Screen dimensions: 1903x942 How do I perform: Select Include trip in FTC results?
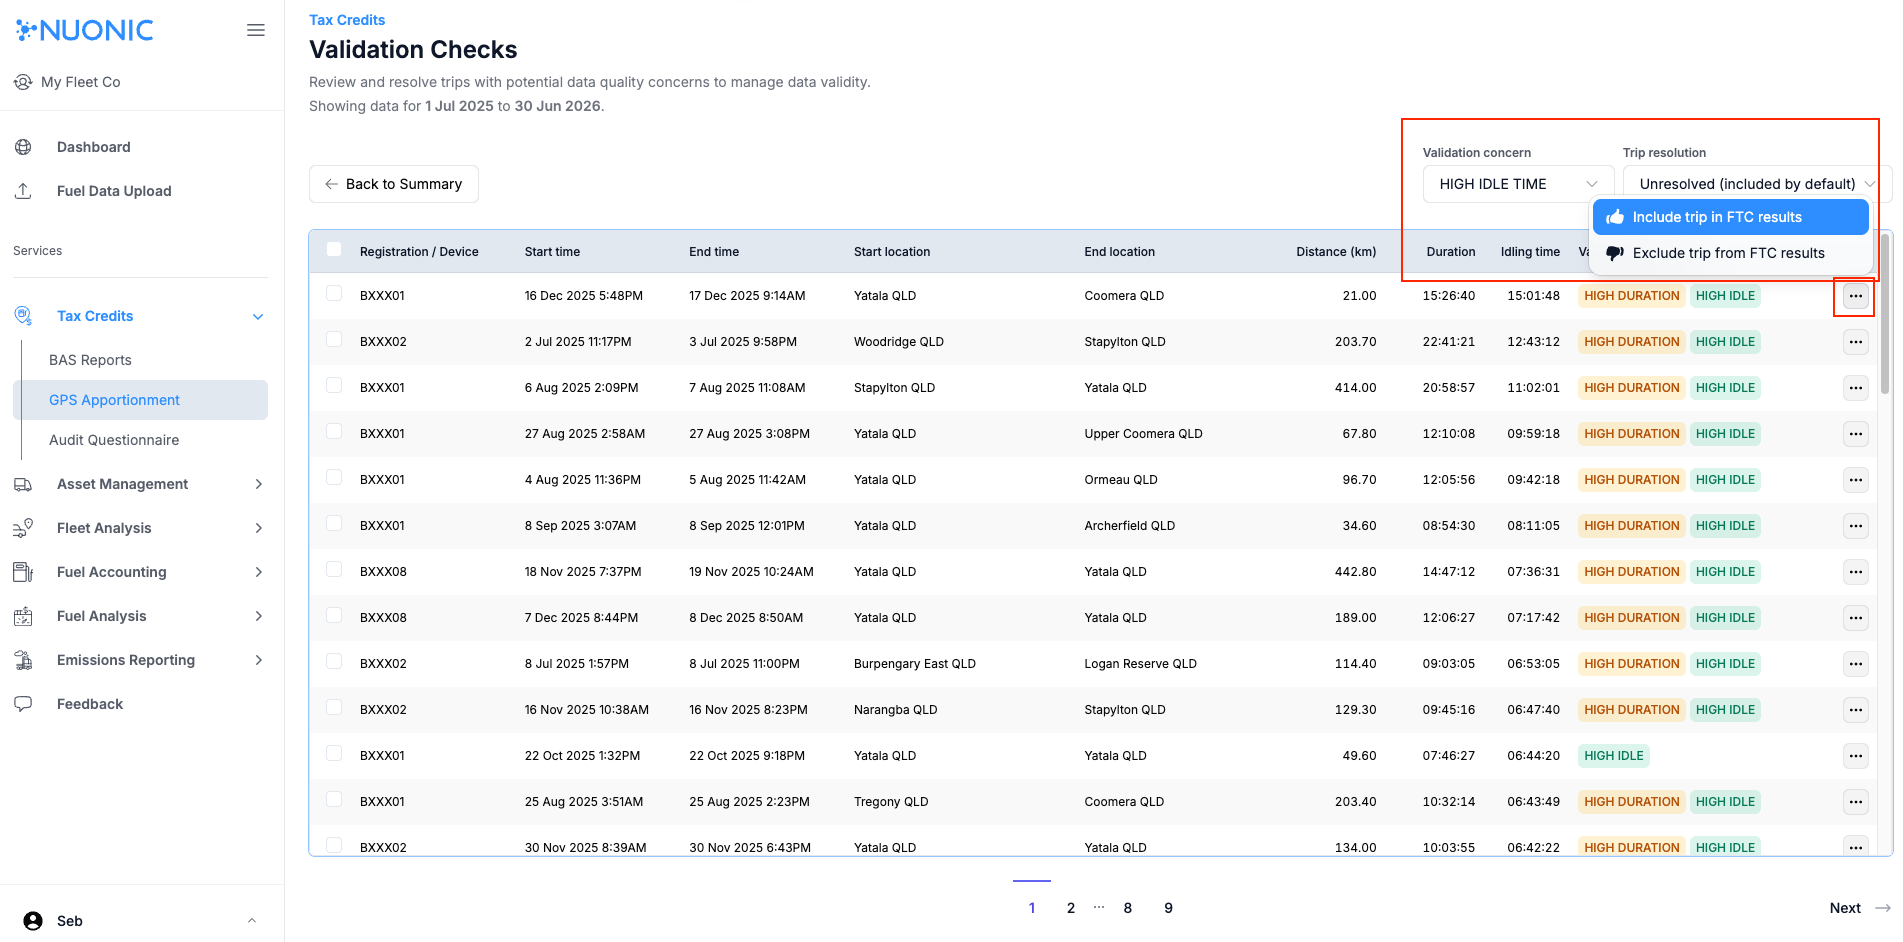click(1730, 217)
